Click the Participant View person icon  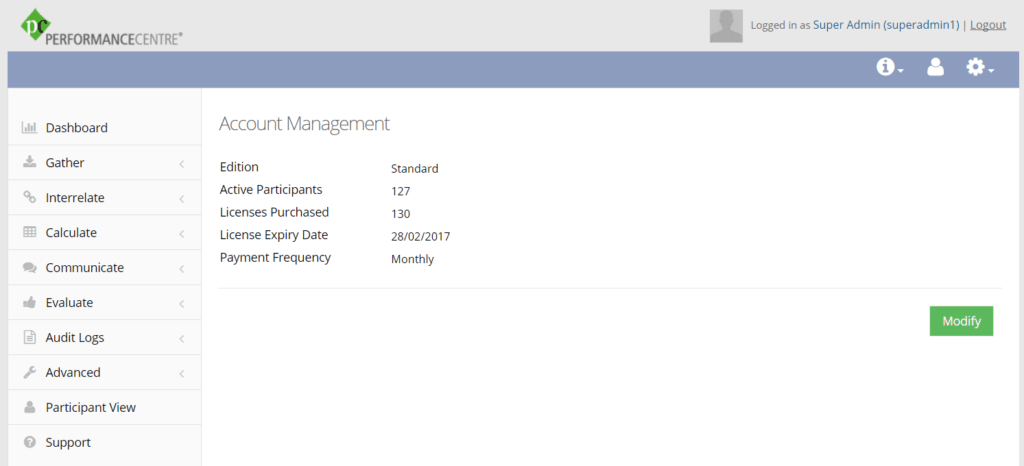29,407
